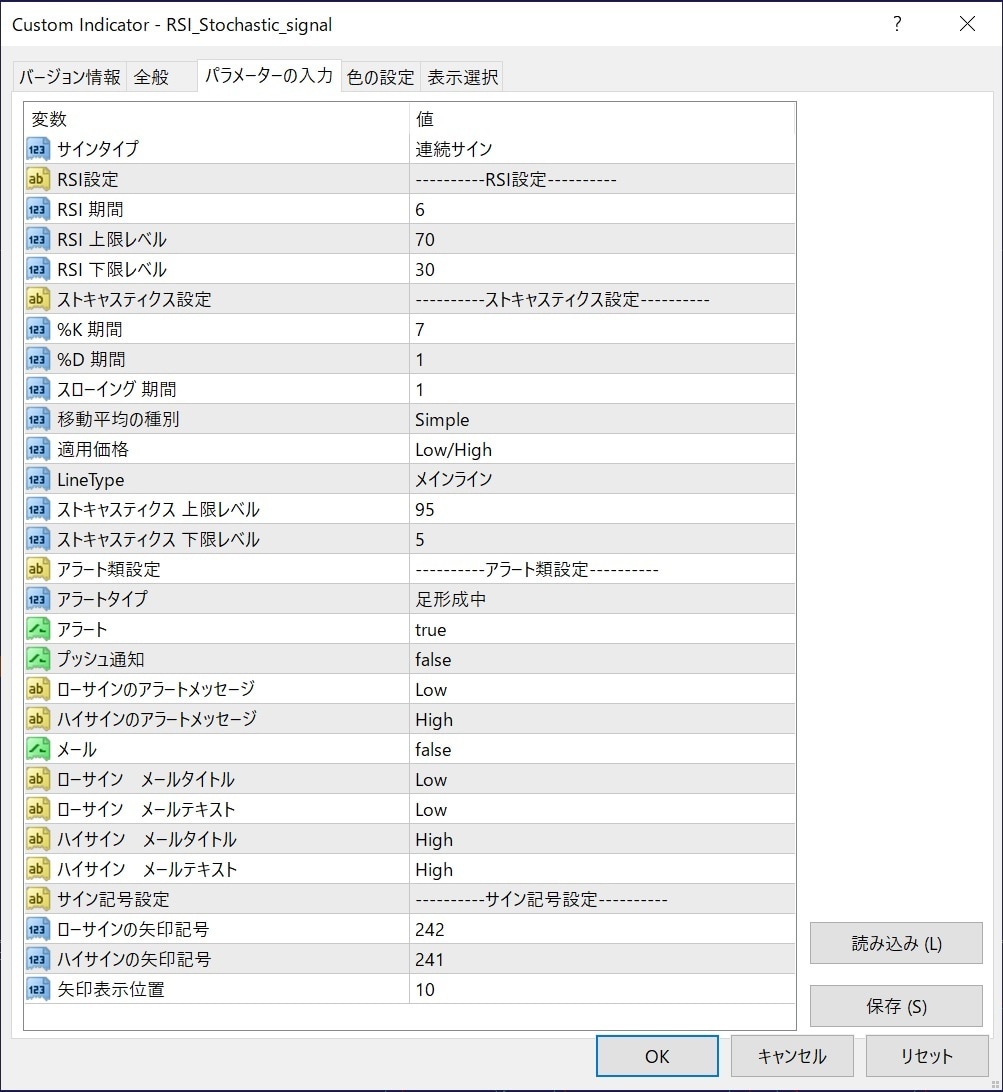Click the ab icon beside ストキャスティクス設定
Screen dimensions: 1003x1092
click(38, 299)
